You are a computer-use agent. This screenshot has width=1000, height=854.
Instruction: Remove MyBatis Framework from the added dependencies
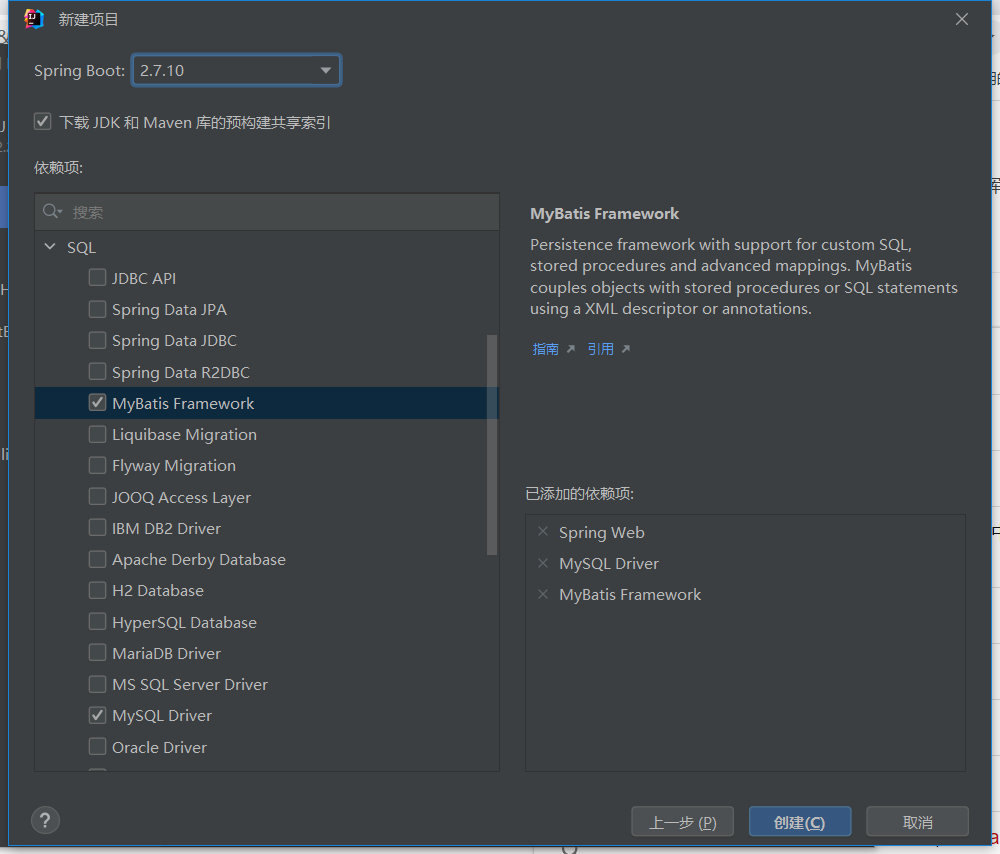(543, 594)
